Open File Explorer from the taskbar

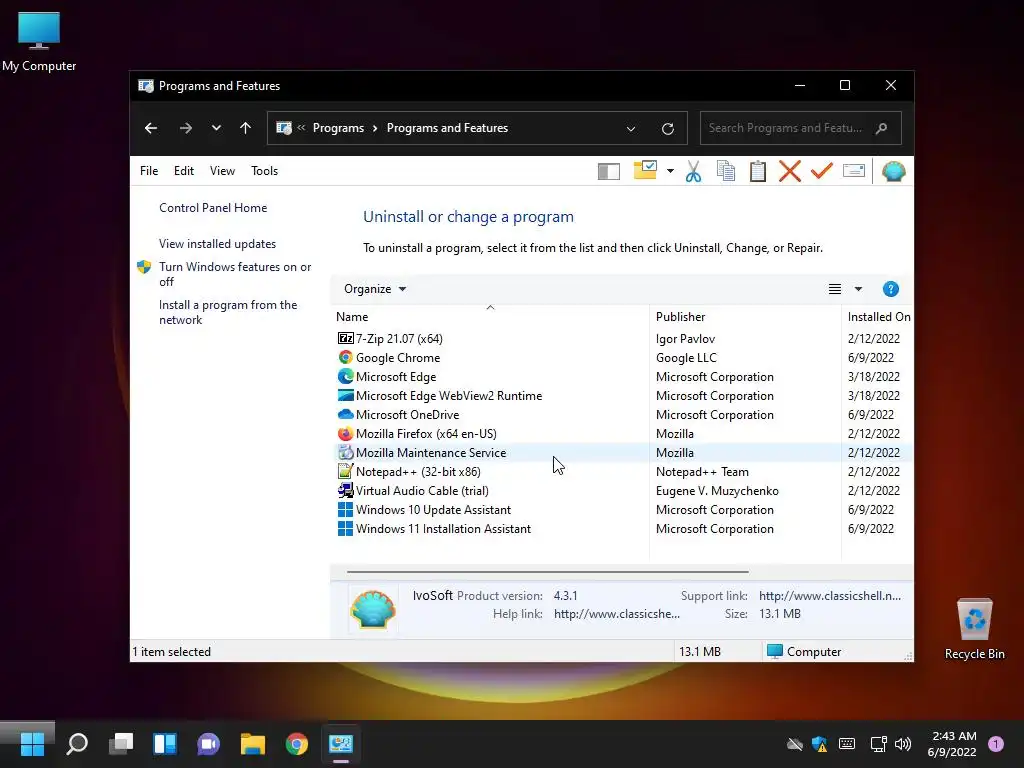tap(253, 743)
